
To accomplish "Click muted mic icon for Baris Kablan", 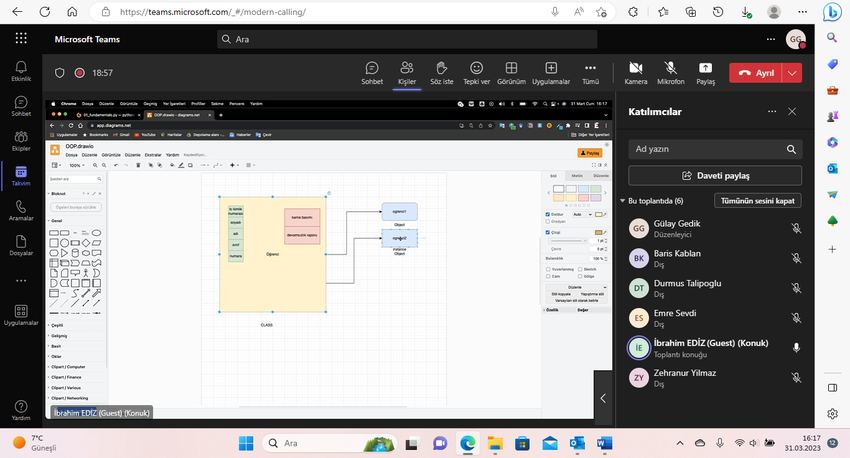I will (x=796, y=258).
